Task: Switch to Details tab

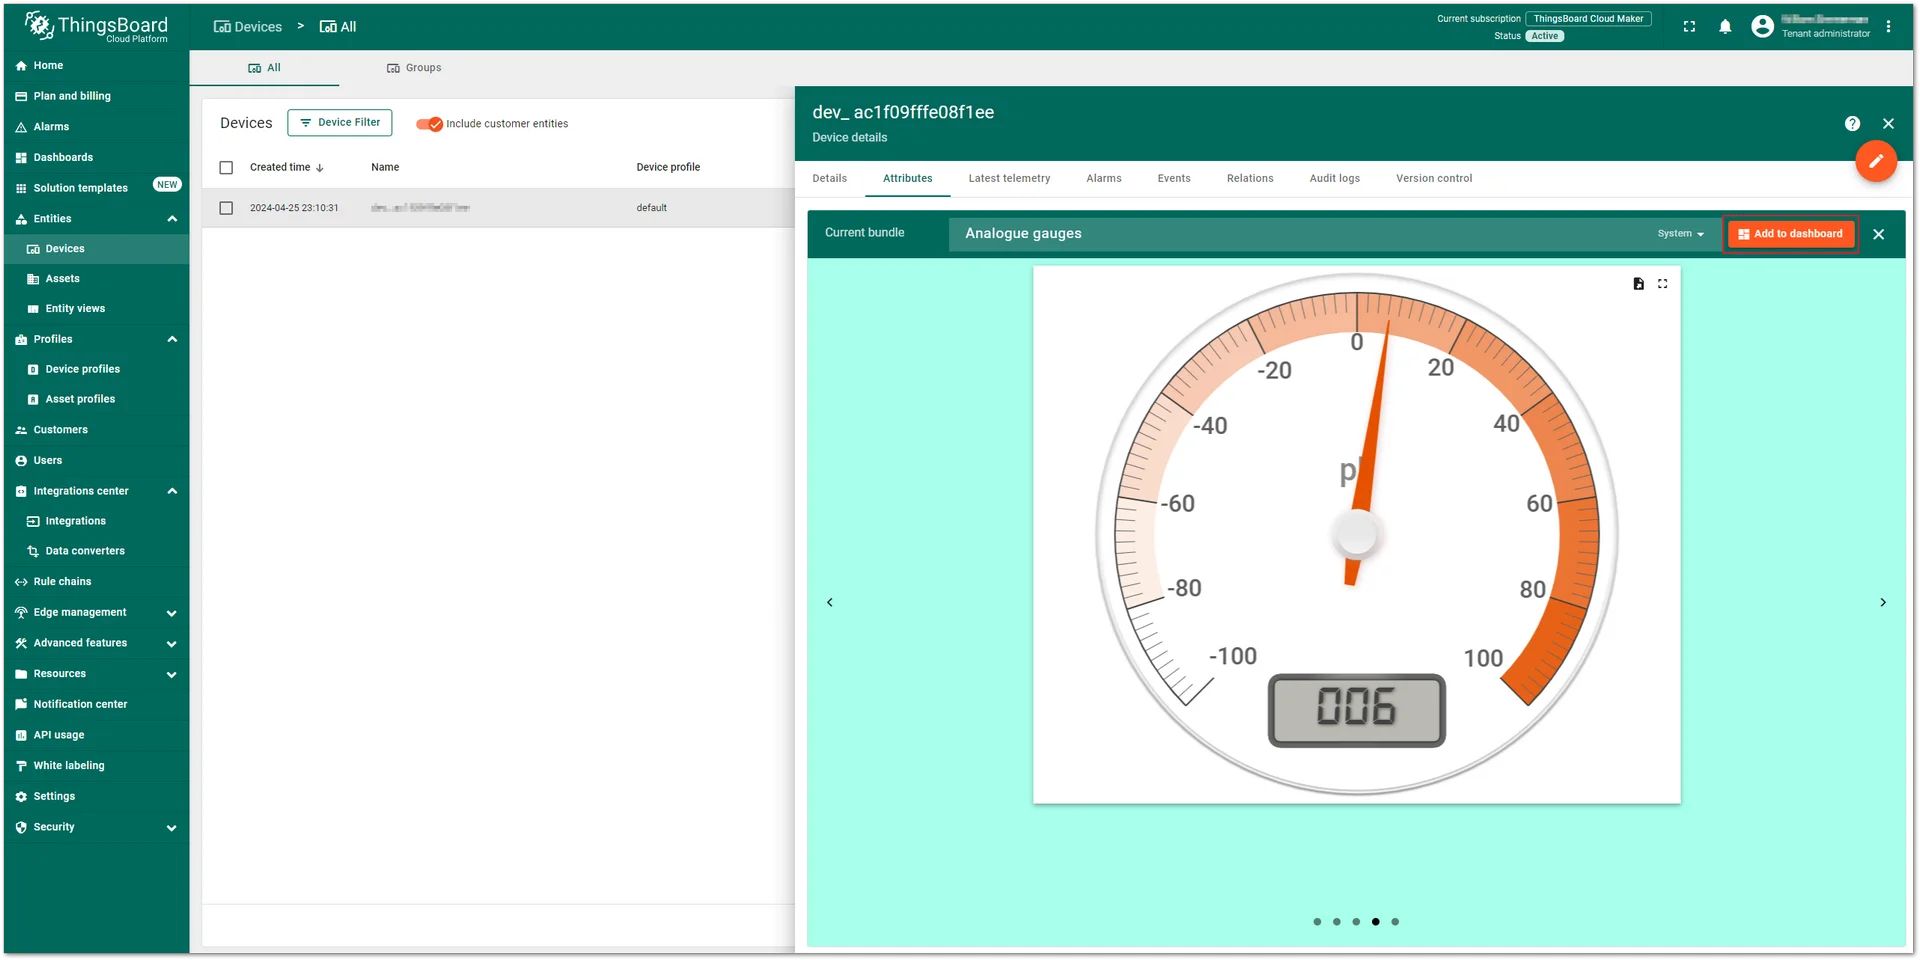Action: coord(830,179)
